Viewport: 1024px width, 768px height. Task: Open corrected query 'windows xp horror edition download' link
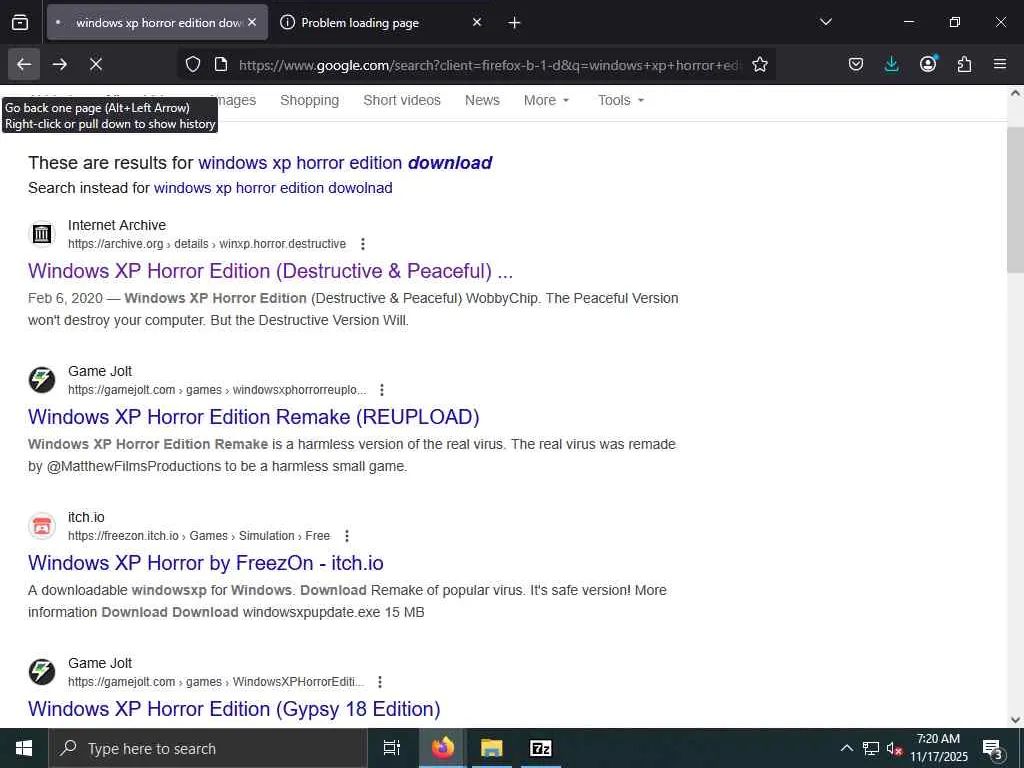345,163
